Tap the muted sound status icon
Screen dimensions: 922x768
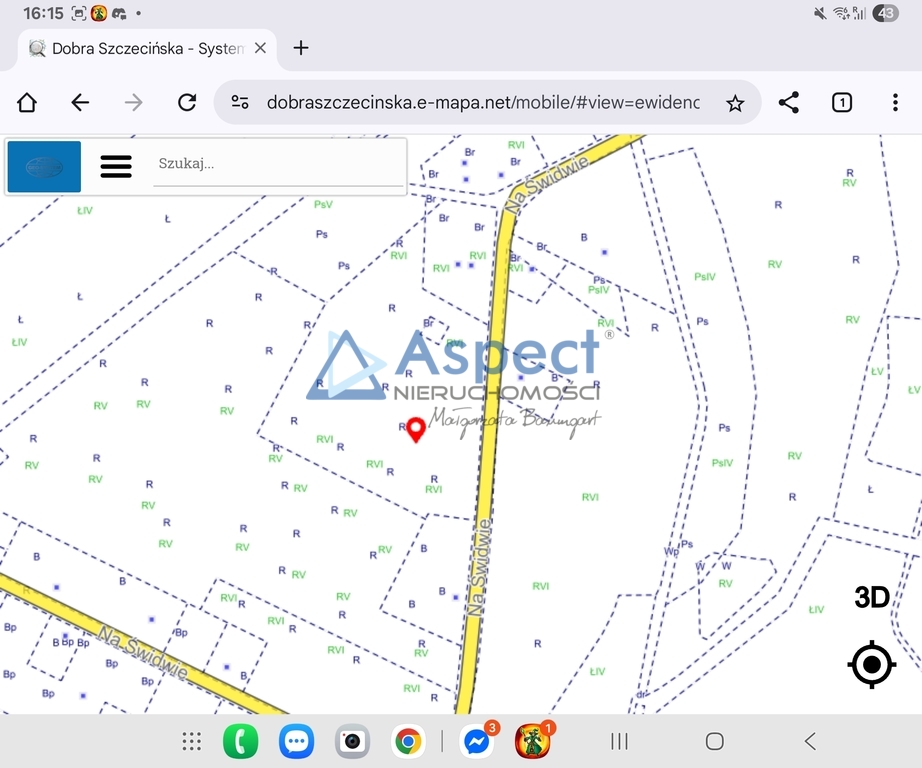point(820,13)
